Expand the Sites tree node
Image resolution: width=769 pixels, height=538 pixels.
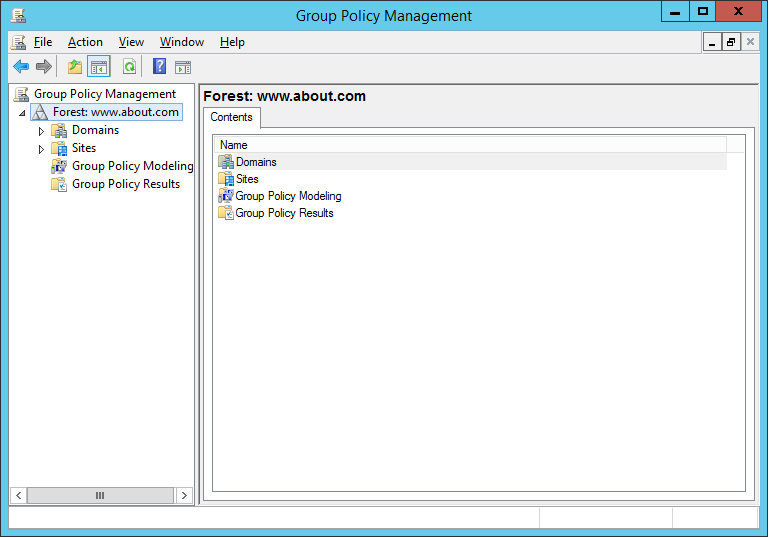[x=41, y=149]
